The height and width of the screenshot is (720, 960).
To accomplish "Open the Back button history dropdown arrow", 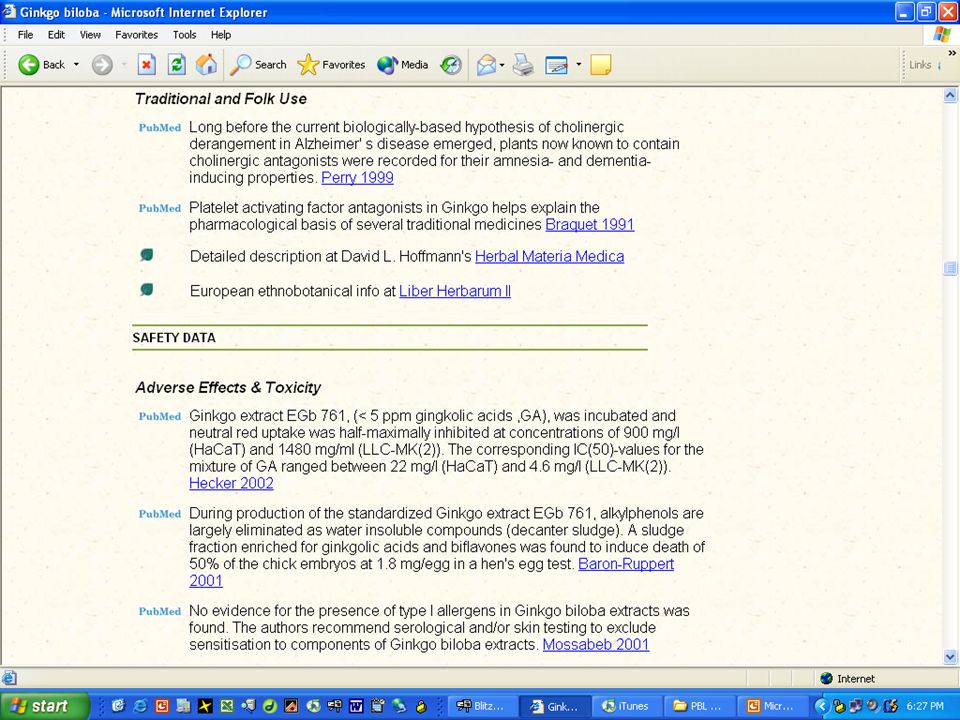I will pos(77,64).
